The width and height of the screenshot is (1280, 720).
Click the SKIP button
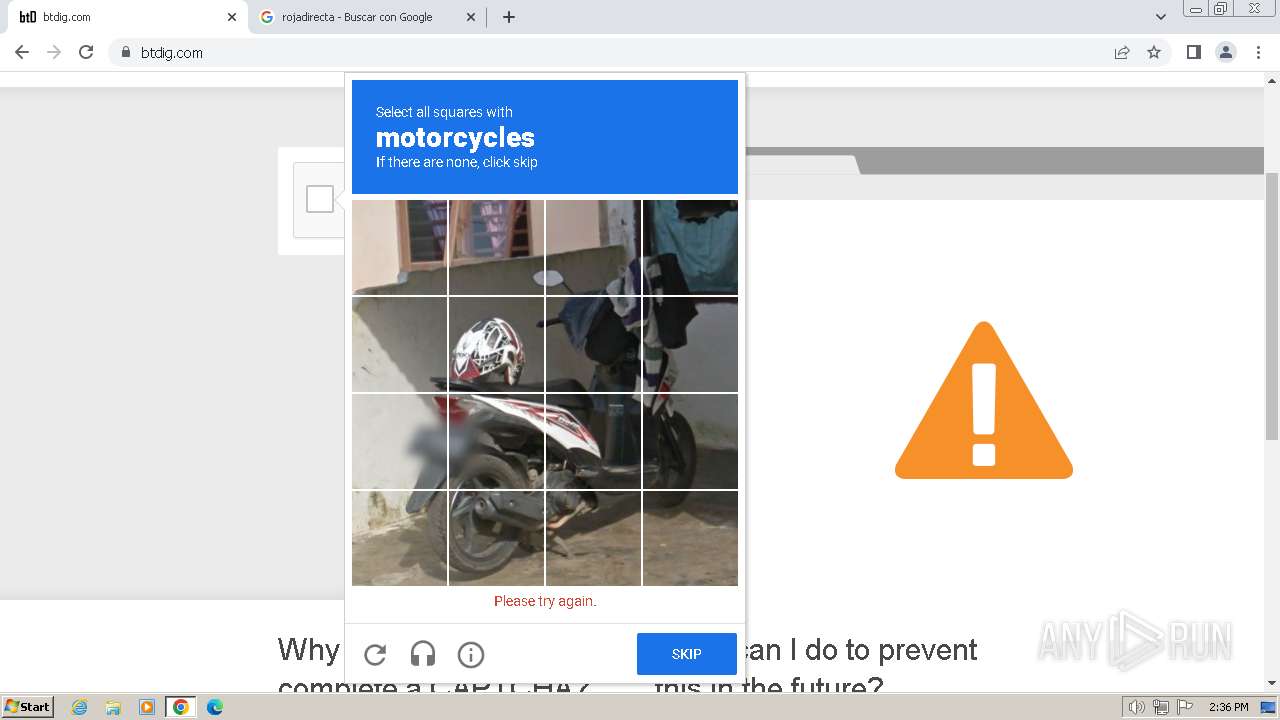click(x=687, y=654)
